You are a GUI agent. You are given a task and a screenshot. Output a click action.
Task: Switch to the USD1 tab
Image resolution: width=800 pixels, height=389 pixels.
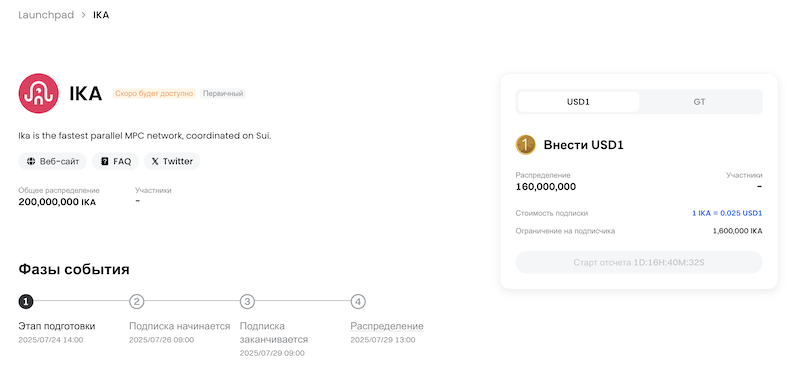pos(578,102)
